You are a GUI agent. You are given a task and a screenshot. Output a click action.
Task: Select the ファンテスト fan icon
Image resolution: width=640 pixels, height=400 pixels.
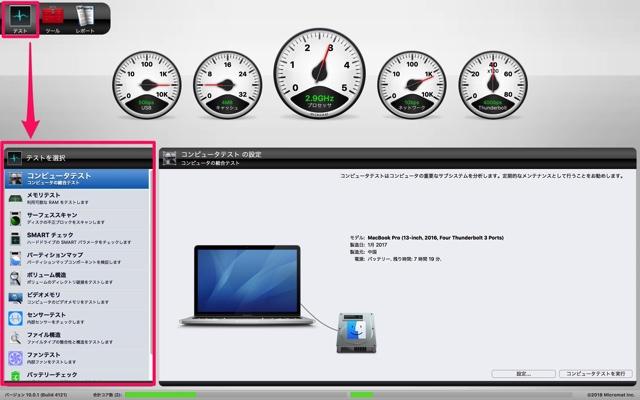coord(16,358)
